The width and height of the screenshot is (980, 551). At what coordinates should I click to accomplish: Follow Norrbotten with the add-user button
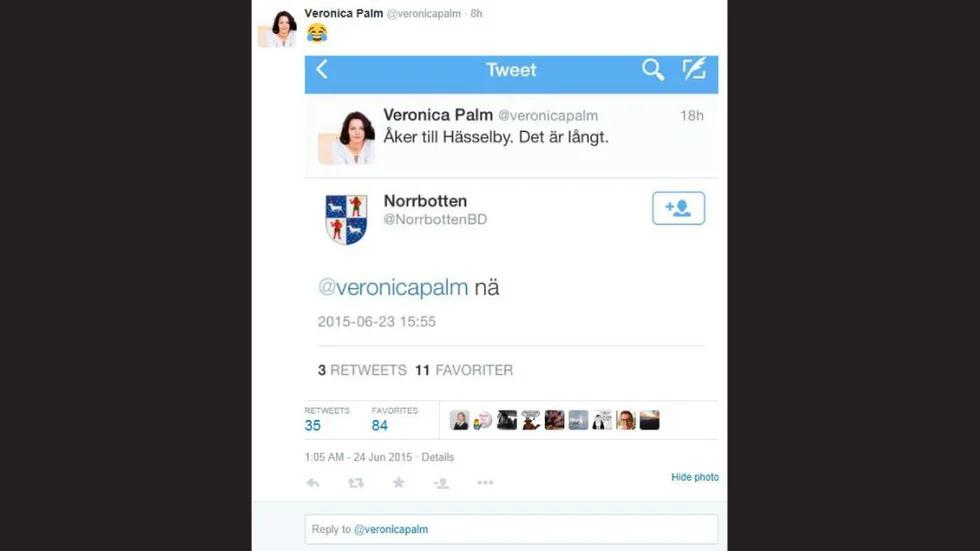coord(678,208)
